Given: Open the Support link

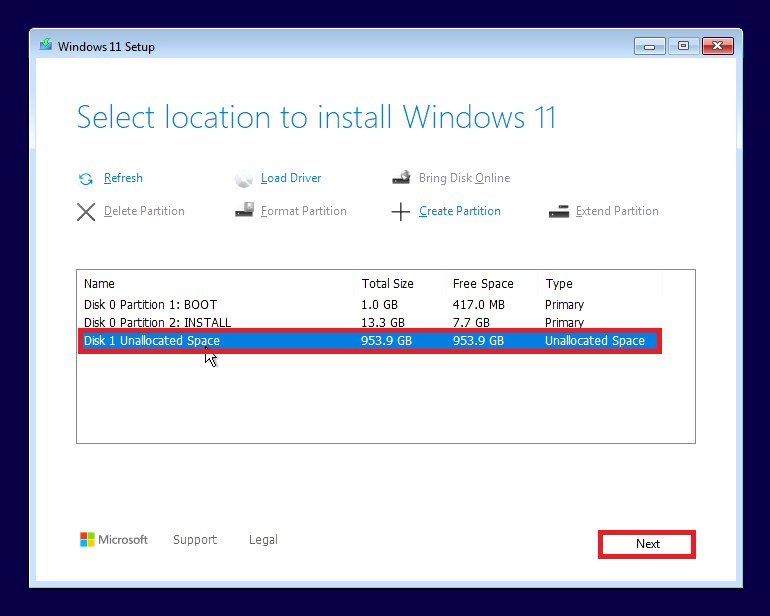Looking at the screenshot, I should pos(195,539).
